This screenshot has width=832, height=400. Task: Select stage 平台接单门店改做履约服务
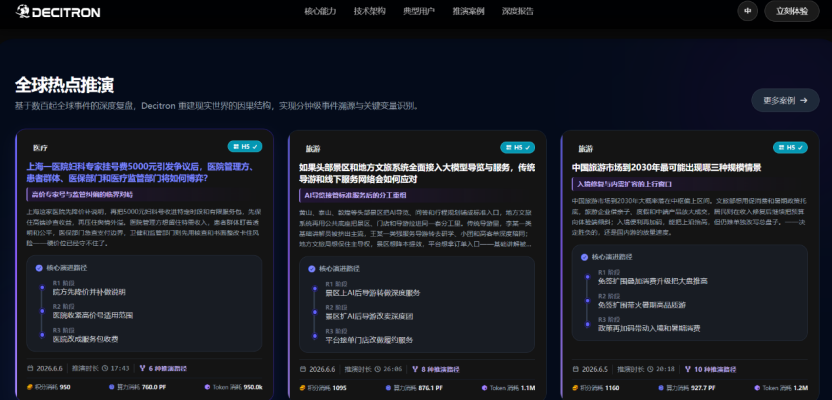[x=369, y=340]
